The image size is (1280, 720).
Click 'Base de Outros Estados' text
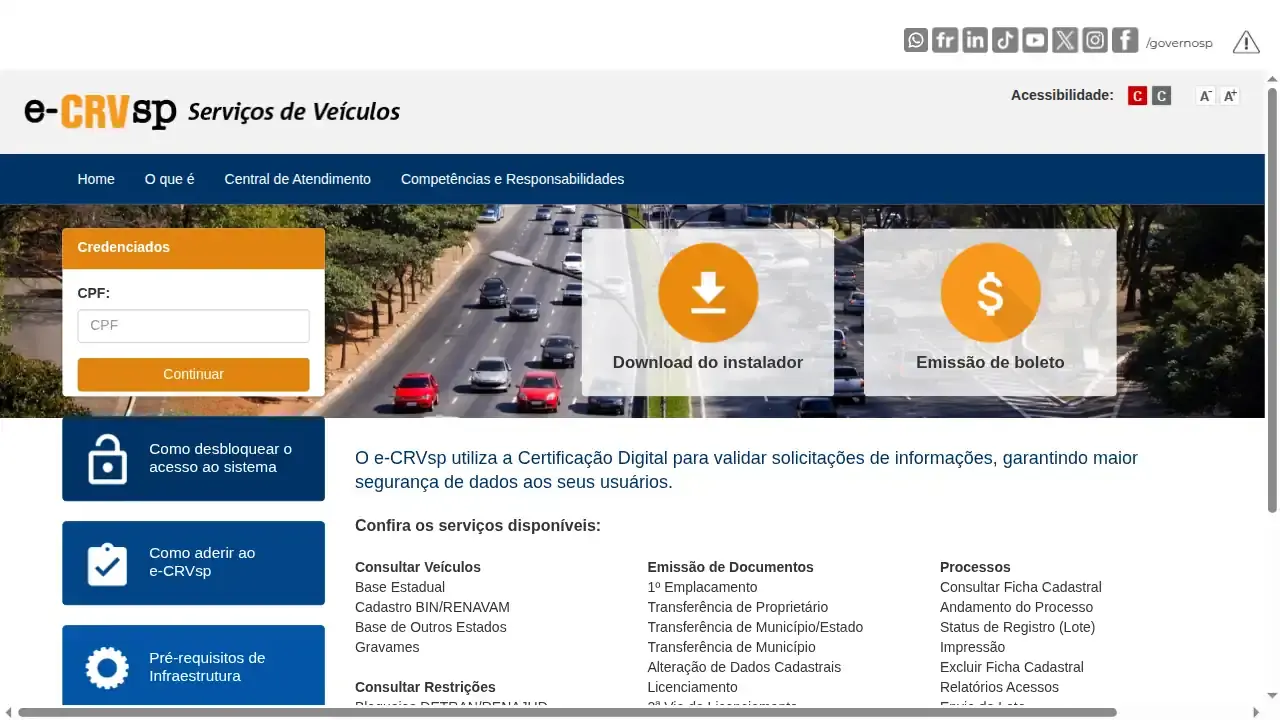[431, 627]
